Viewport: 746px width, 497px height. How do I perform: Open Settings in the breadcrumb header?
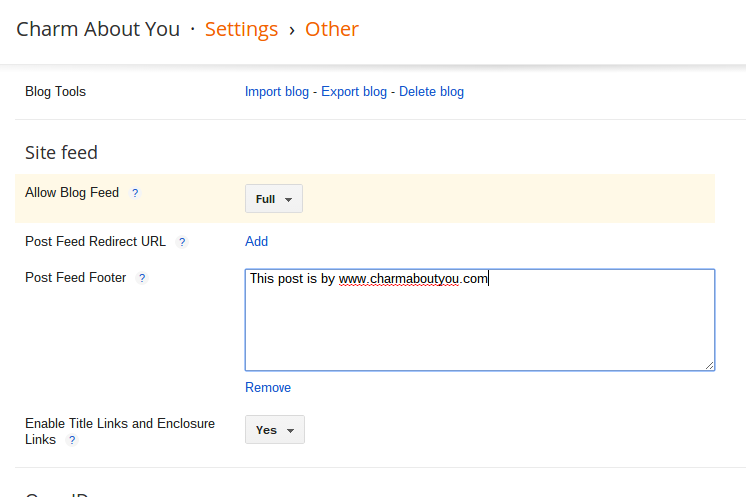point(241,29)
